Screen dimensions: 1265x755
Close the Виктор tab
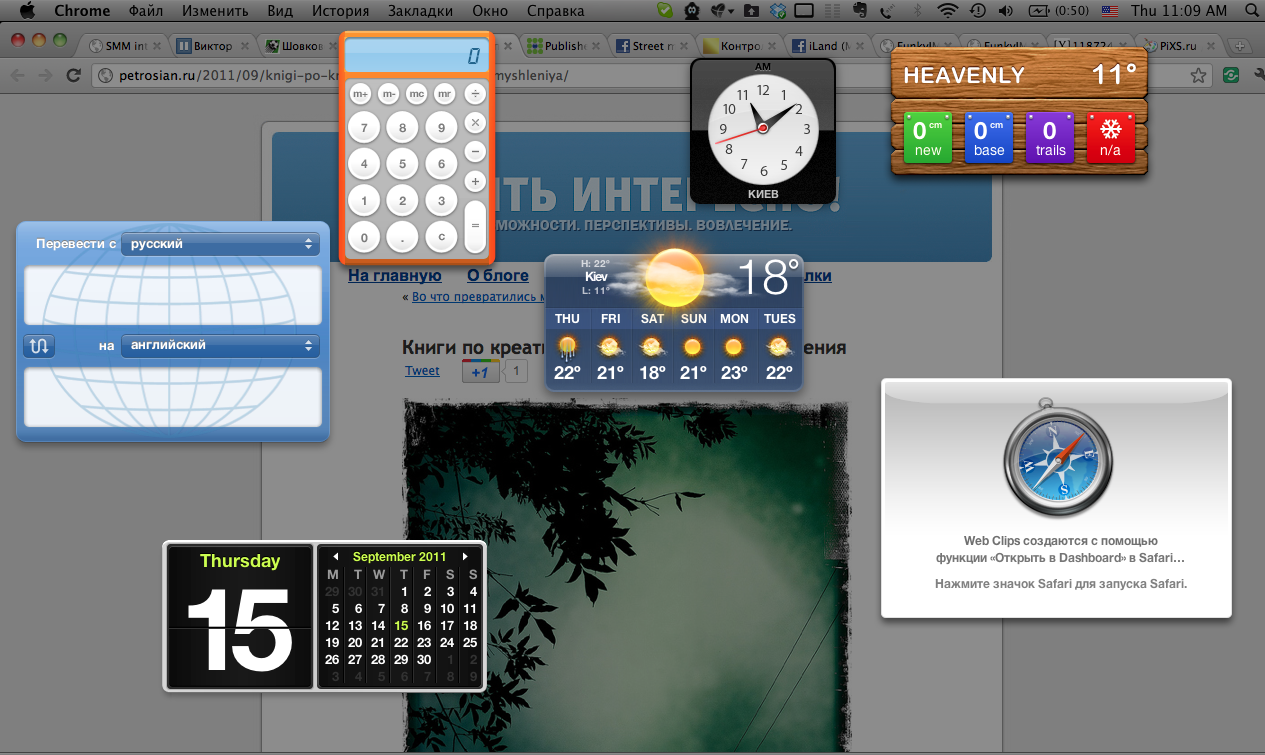[x=244, y=46]
